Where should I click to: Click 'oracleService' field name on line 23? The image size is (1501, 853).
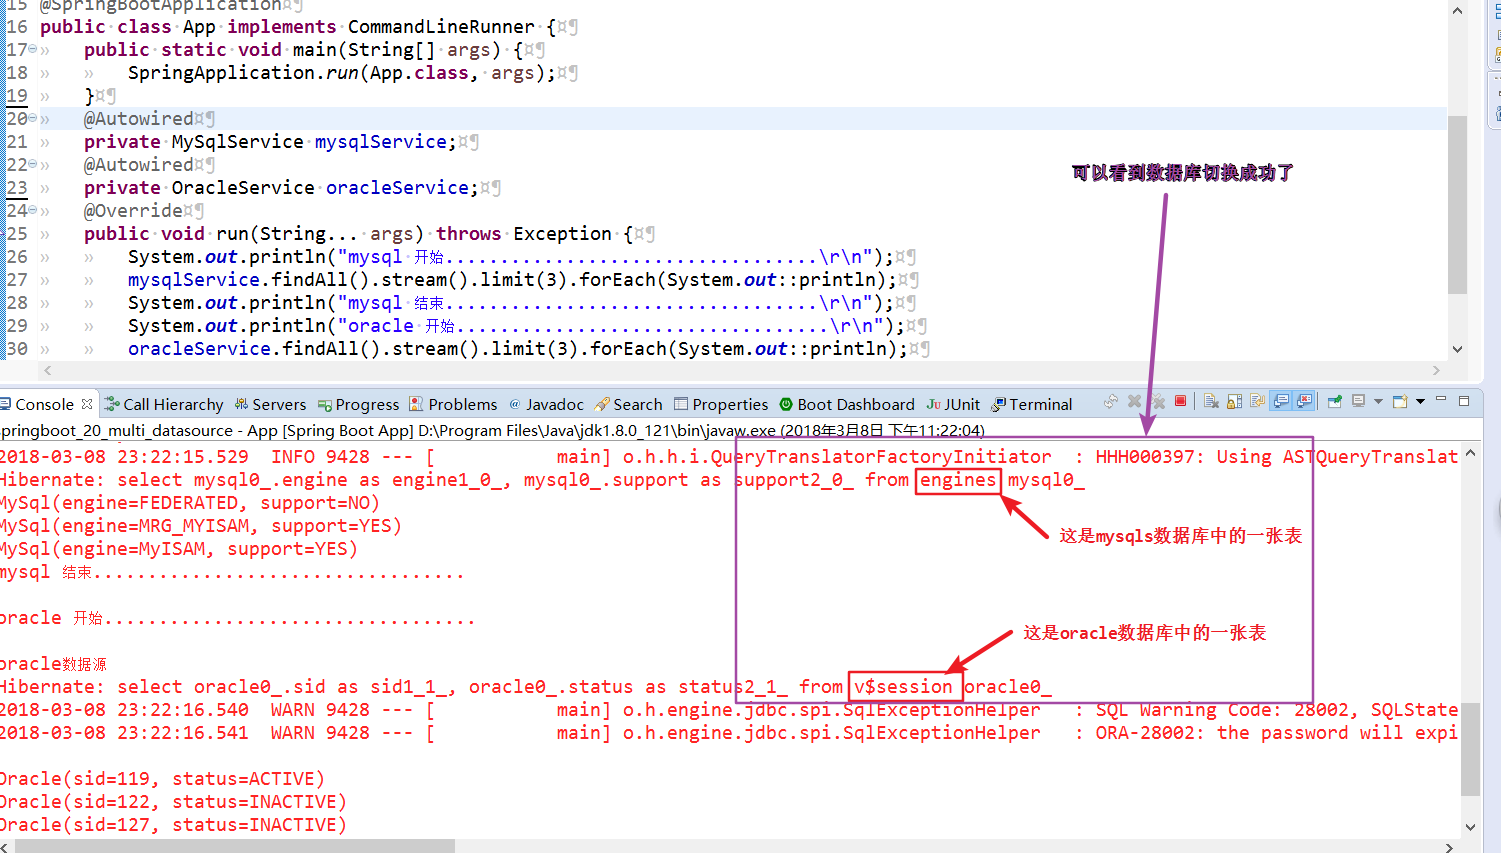[x=397, y=188]
